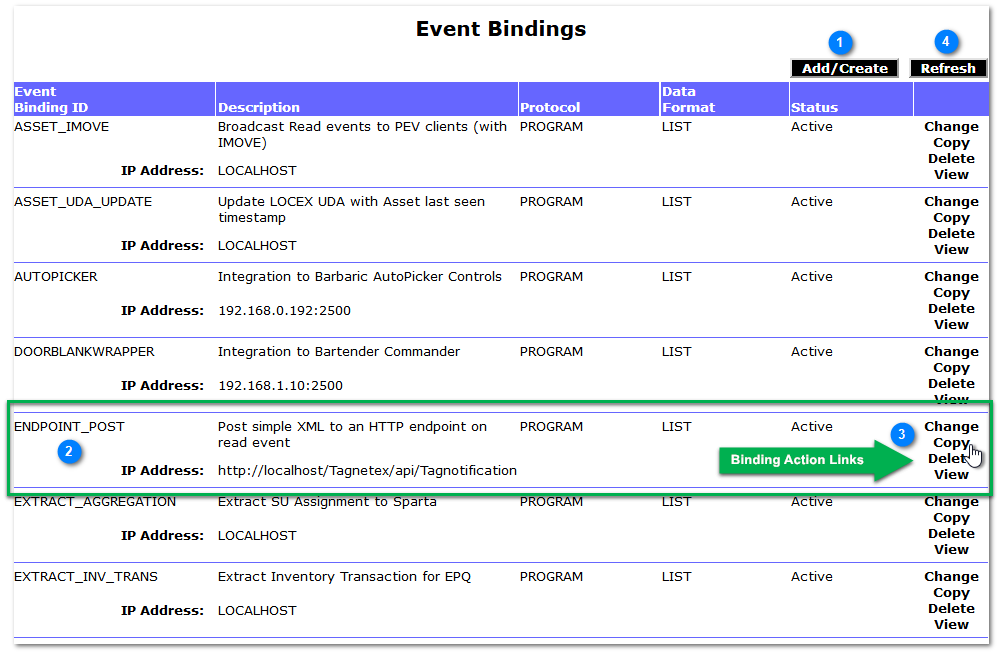1000x654 pixels.
Task: Select the EXTRACT_AGGREGATION binding ID text
Action: 95,502
